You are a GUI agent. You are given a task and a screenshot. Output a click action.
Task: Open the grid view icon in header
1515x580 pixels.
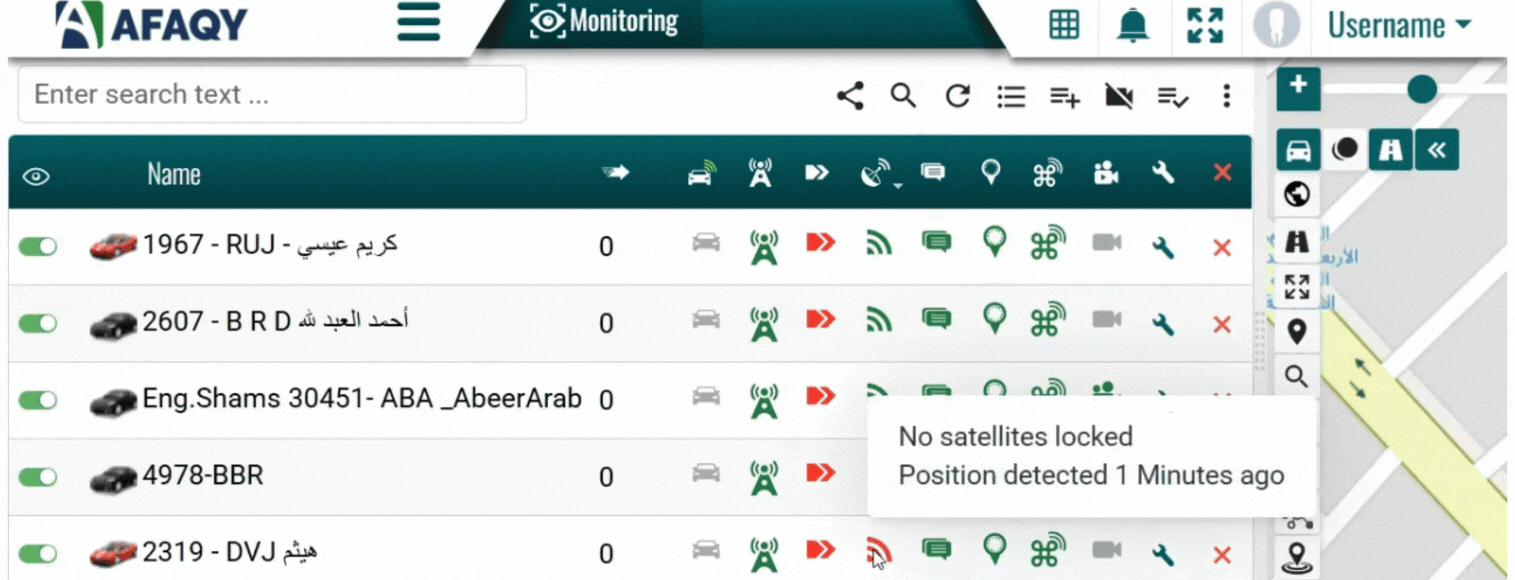1064,26
